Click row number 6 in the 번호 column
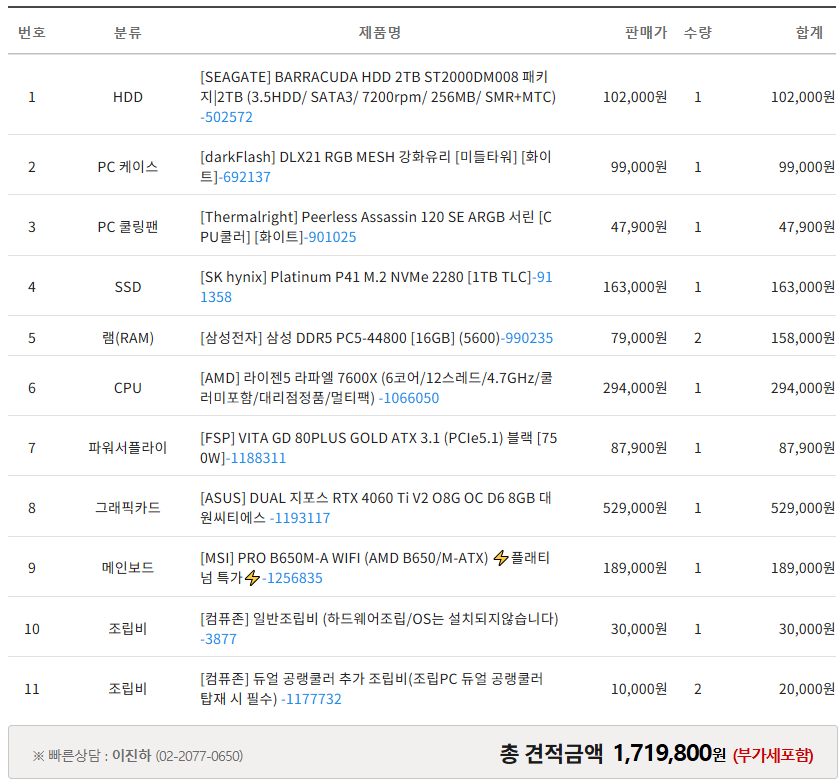 coord(32,388)
